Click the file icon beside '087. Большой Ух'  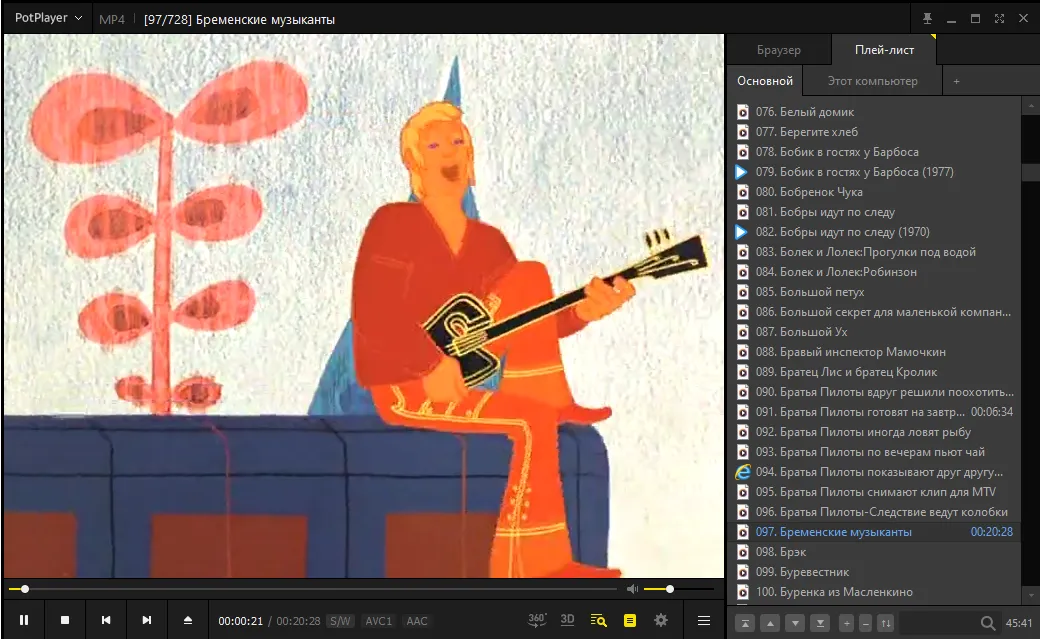[743, 332]
